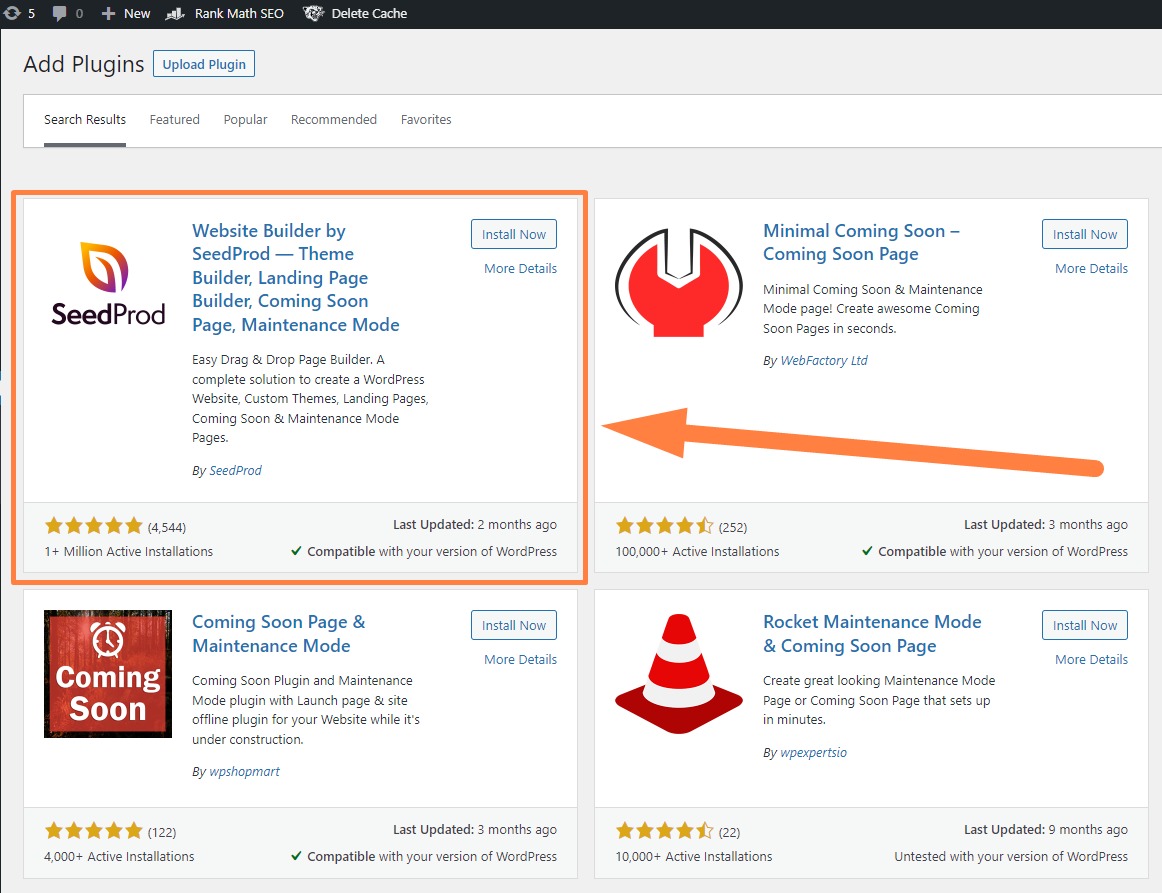Install the Minimal Coming Soon plugin

pyautogui.click(x=1084, y=234)
